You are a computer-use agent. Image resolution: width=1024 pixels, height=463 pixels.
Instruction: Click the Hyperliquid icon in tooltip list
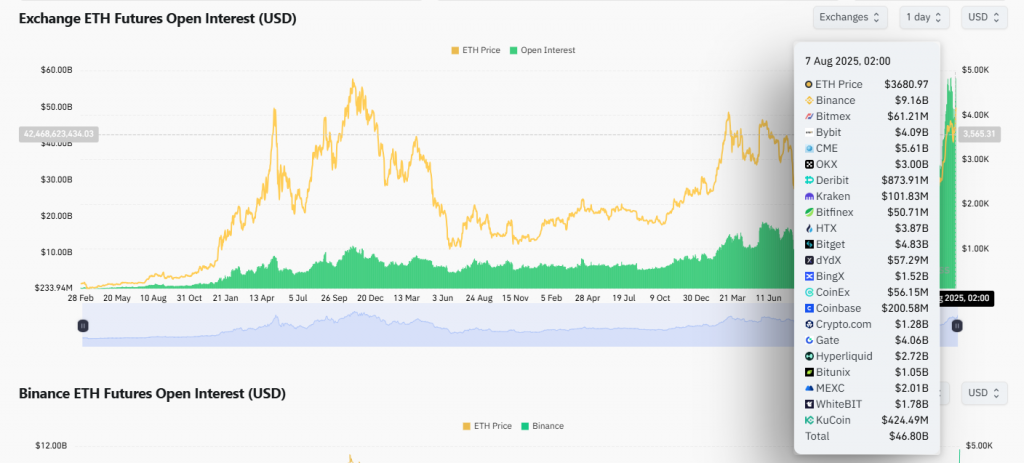point(808,356)
